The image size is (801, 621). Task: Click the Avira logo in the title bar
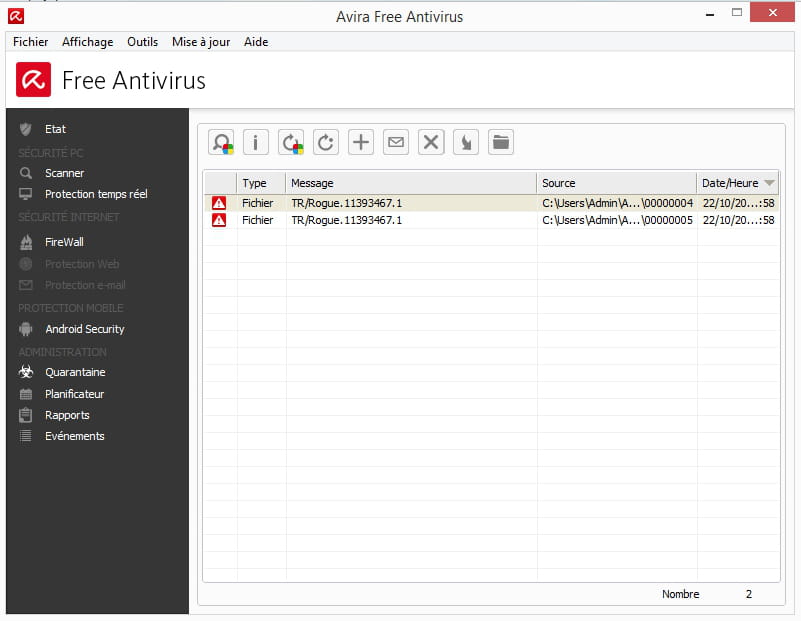pos(16,16)
